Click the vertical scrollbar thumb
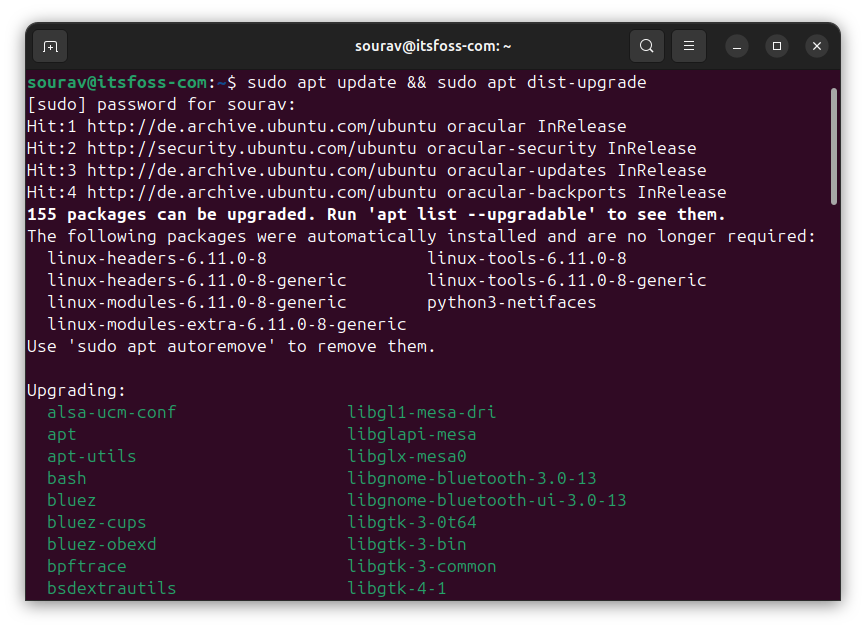 click(x=833, y=145)
